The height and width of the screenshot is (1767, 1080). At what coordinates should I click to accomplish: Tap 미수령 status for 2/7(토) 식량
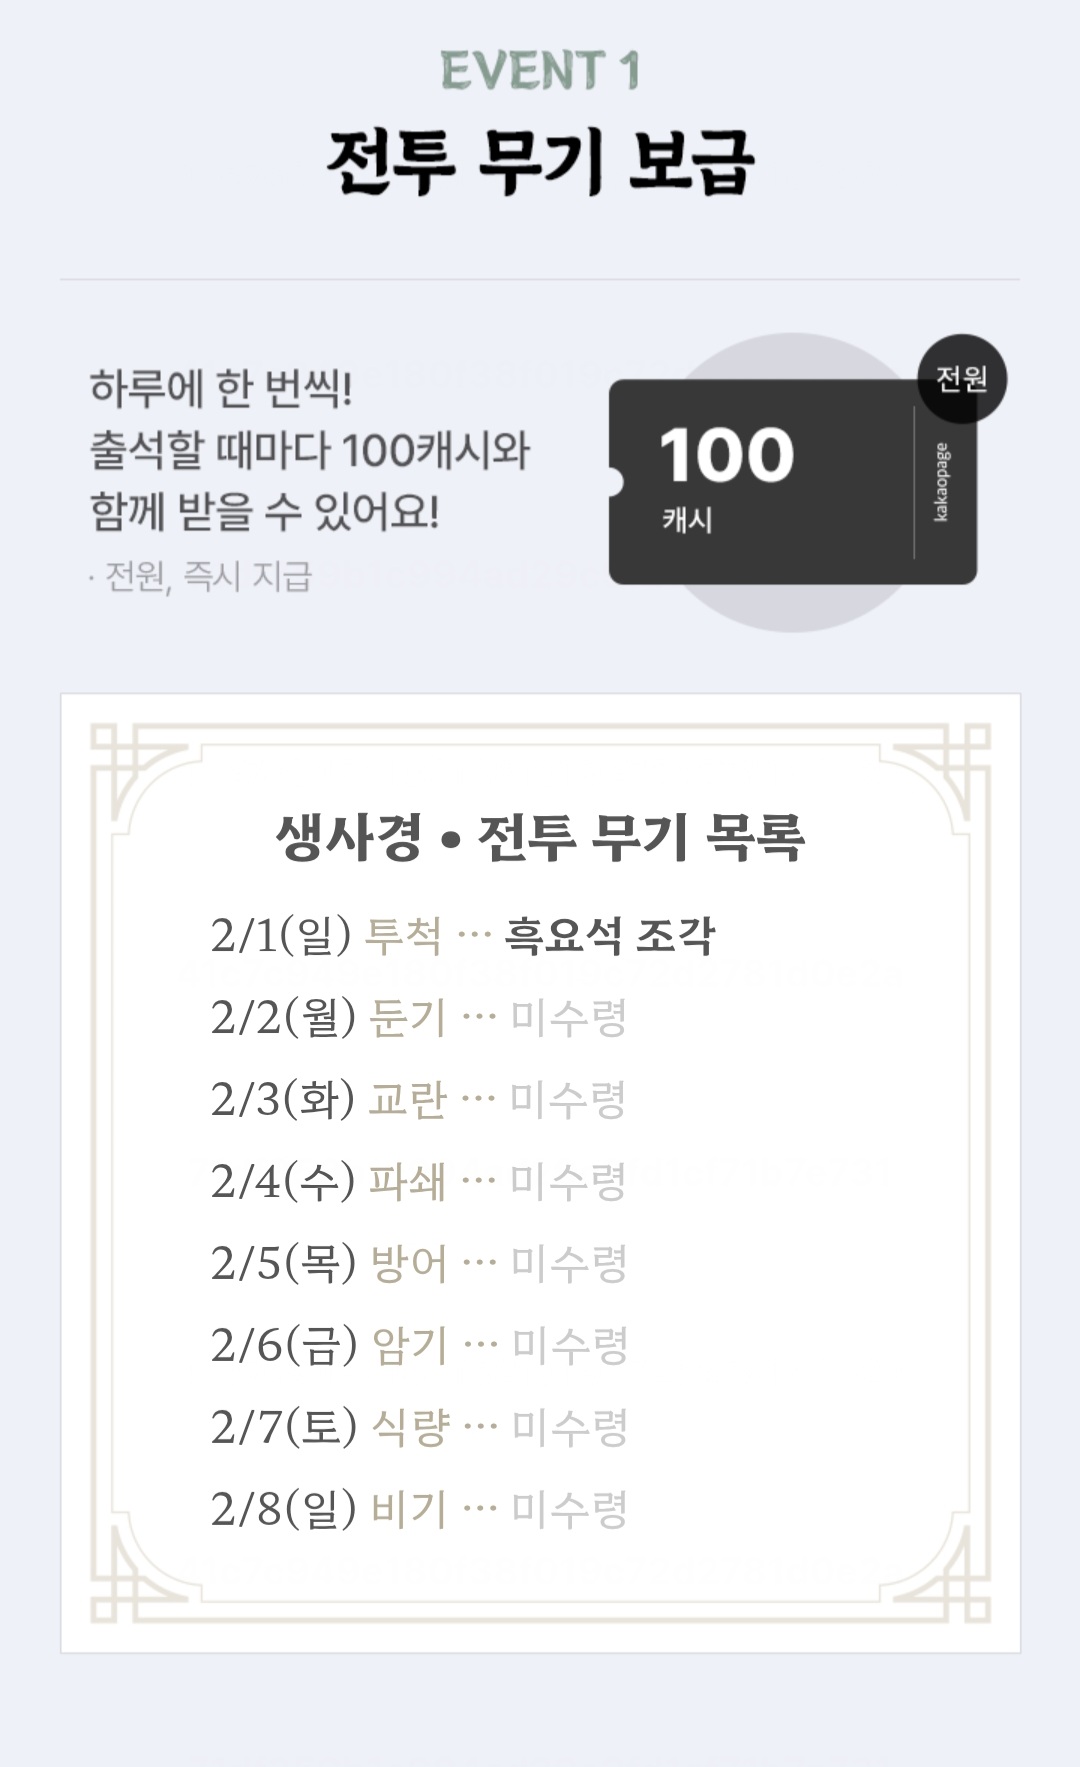[569, 1428]
